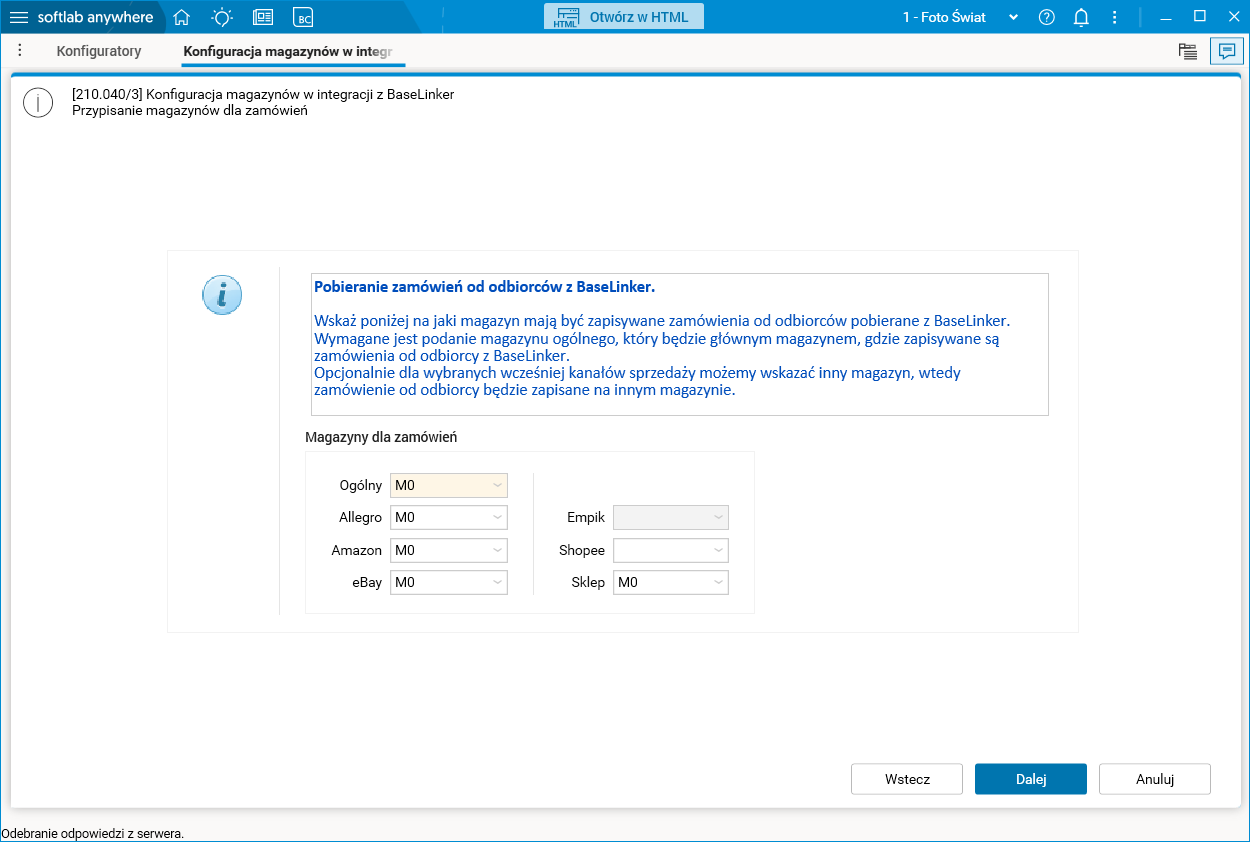Open the Amazon warehouse dropdown

point(449,550)
